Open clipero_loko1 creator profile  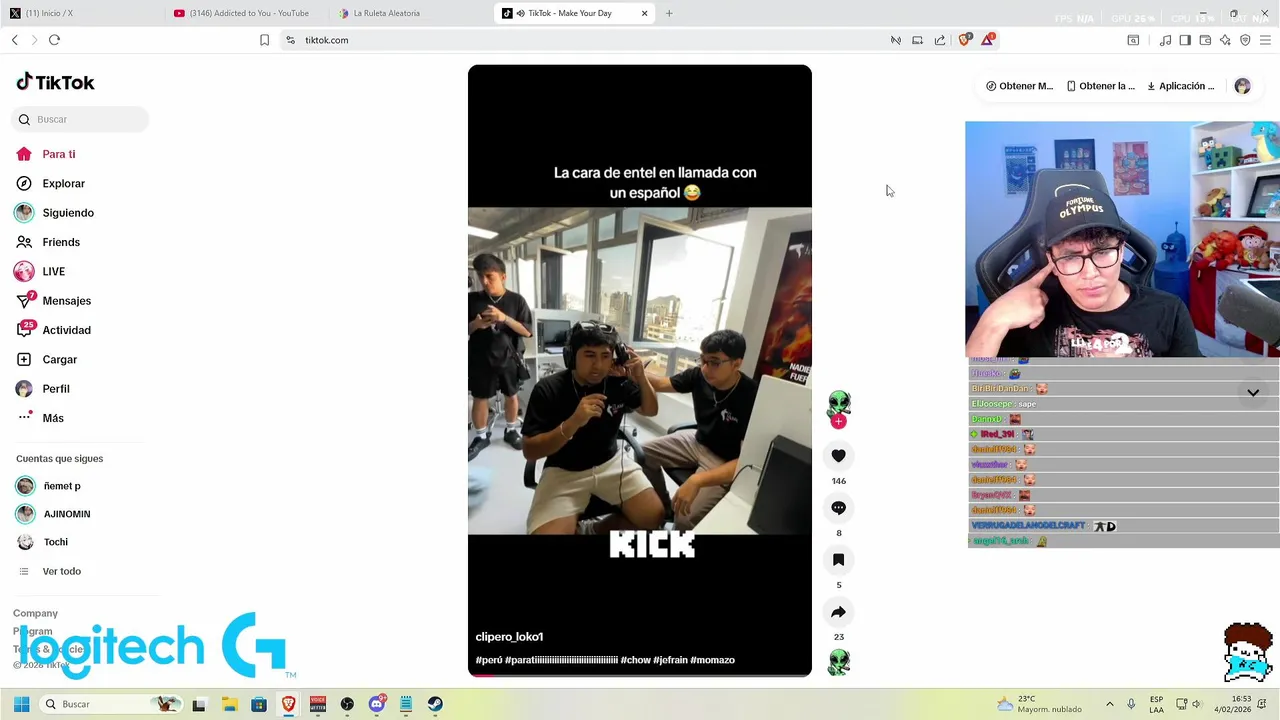coord(509,637)
